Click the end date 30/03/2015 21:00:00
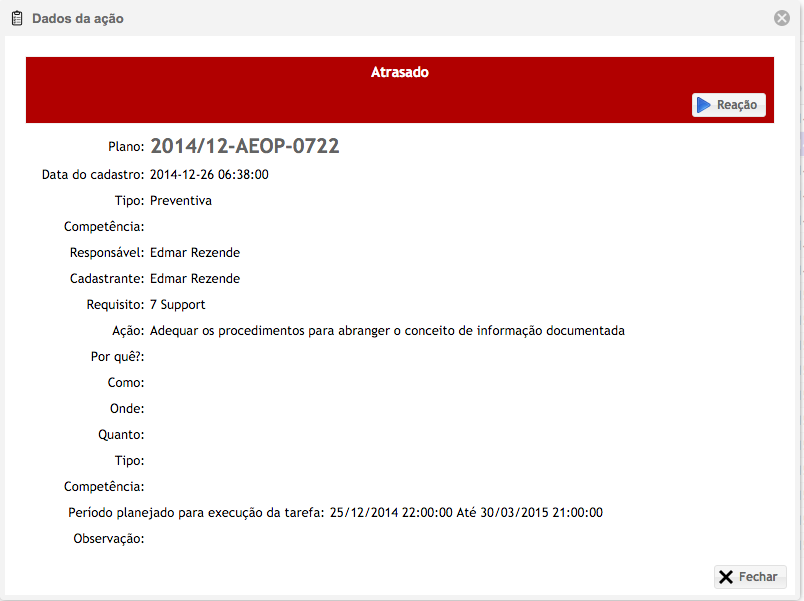Image resolution: width=804 pixels, height=601 pixels. [x=541, y=513]
